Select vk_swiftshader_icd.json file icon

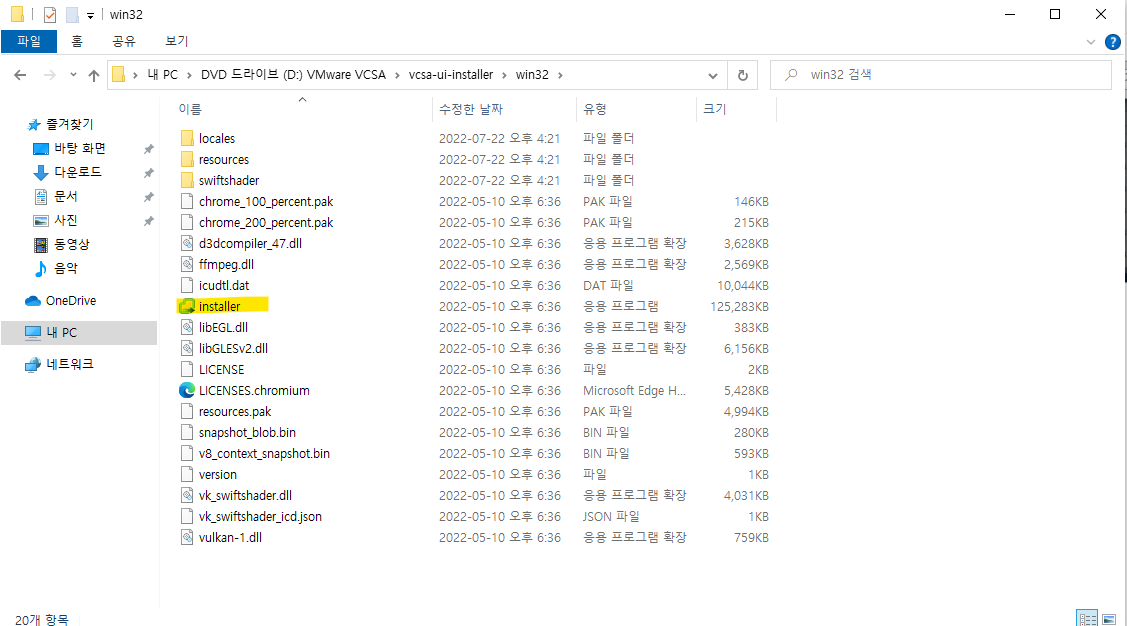click(x=187, y=516)
